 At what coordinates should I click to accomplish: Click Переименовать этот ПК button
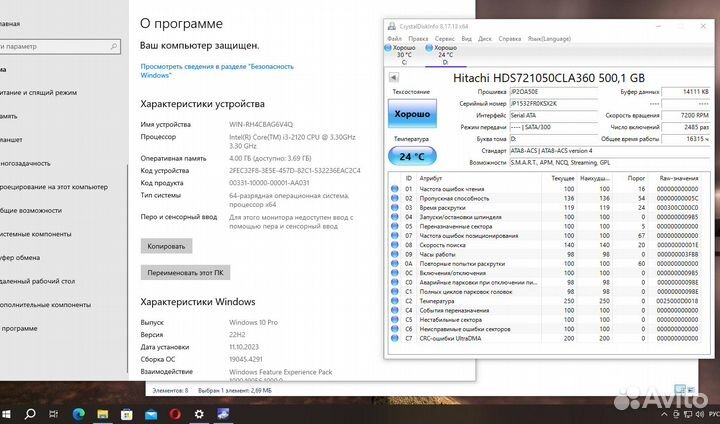point(185,272)
